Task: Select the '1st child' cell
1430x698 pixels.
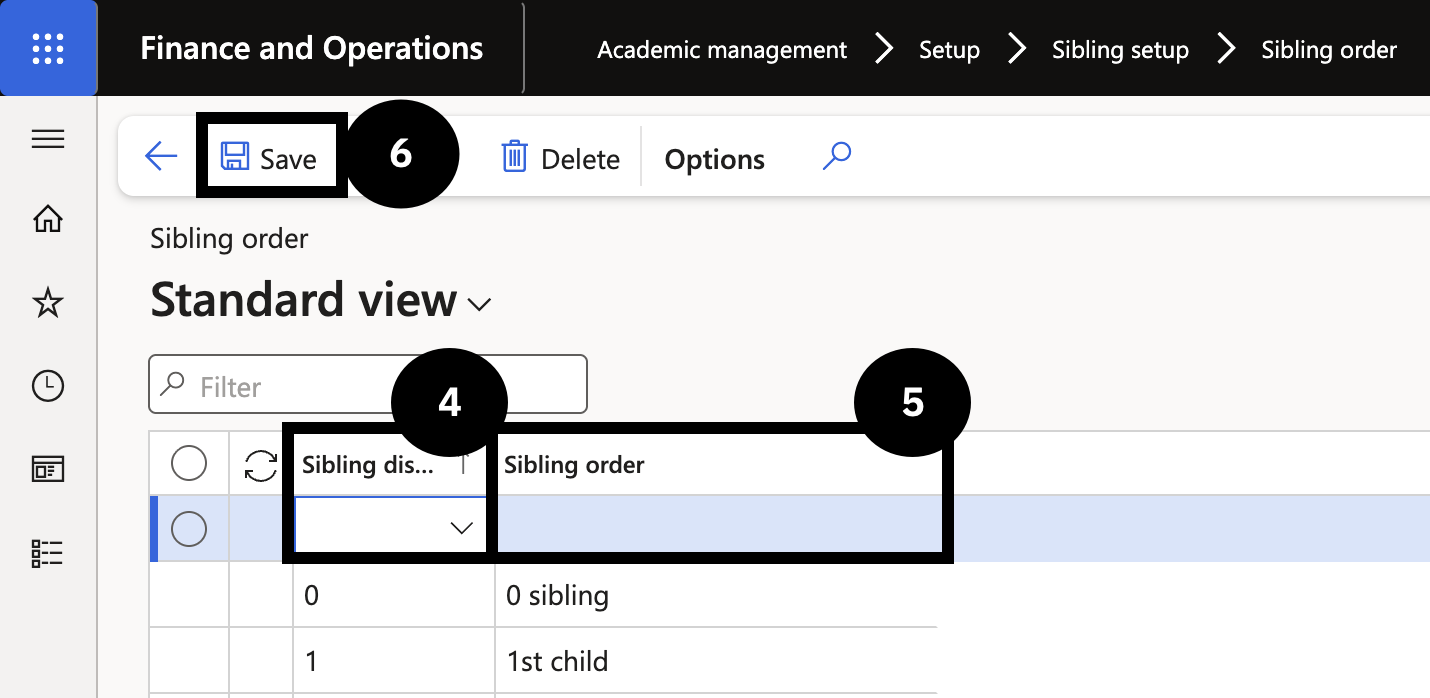Action: click(x=716, y=661)
